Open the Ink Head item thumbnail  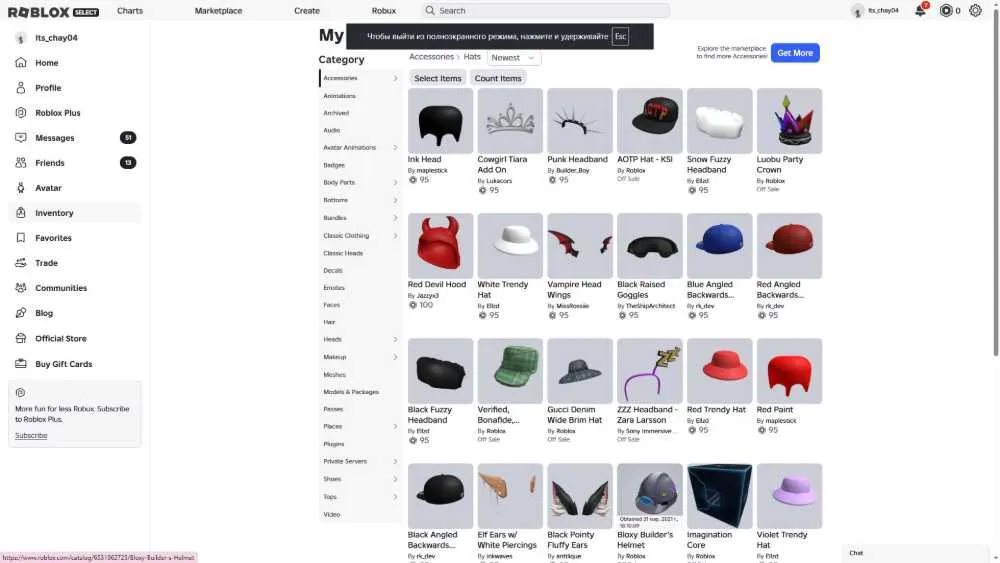(x=440, y=121)
